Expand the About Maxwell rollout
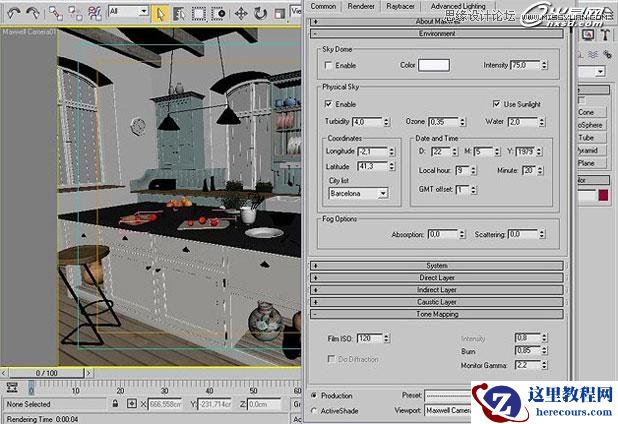The width and height of the screenshot is (618, 424). pyautogui.click(x=437, y=22)
